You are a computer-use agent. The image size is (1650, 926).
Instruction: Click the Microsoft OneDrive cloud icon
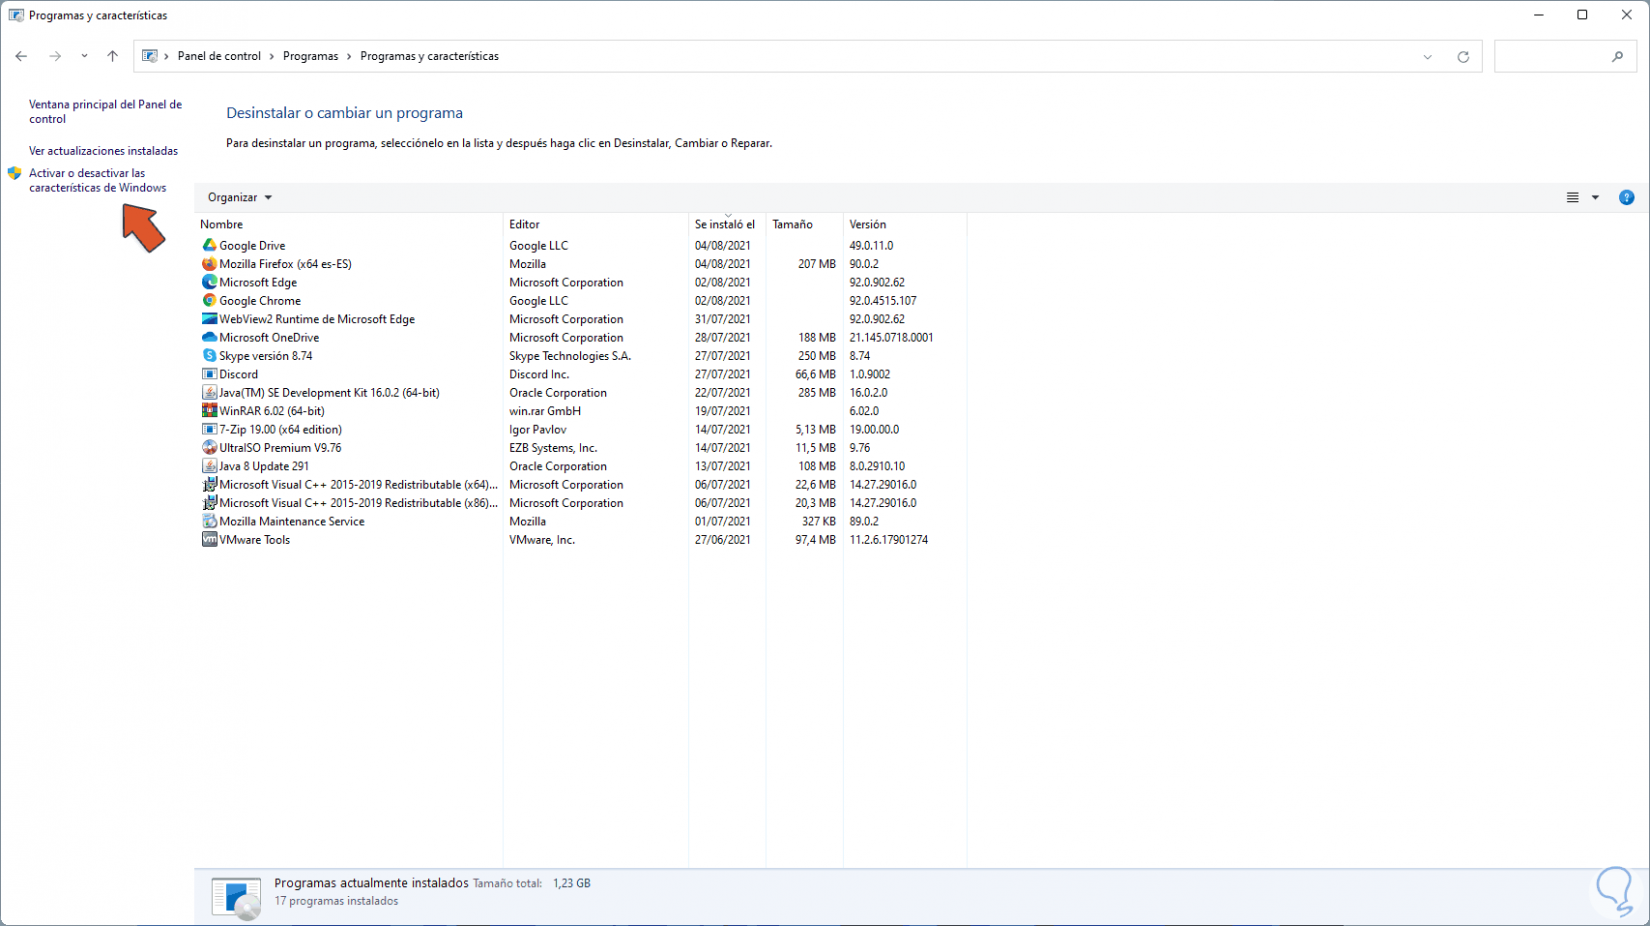[x=209, y=337]
